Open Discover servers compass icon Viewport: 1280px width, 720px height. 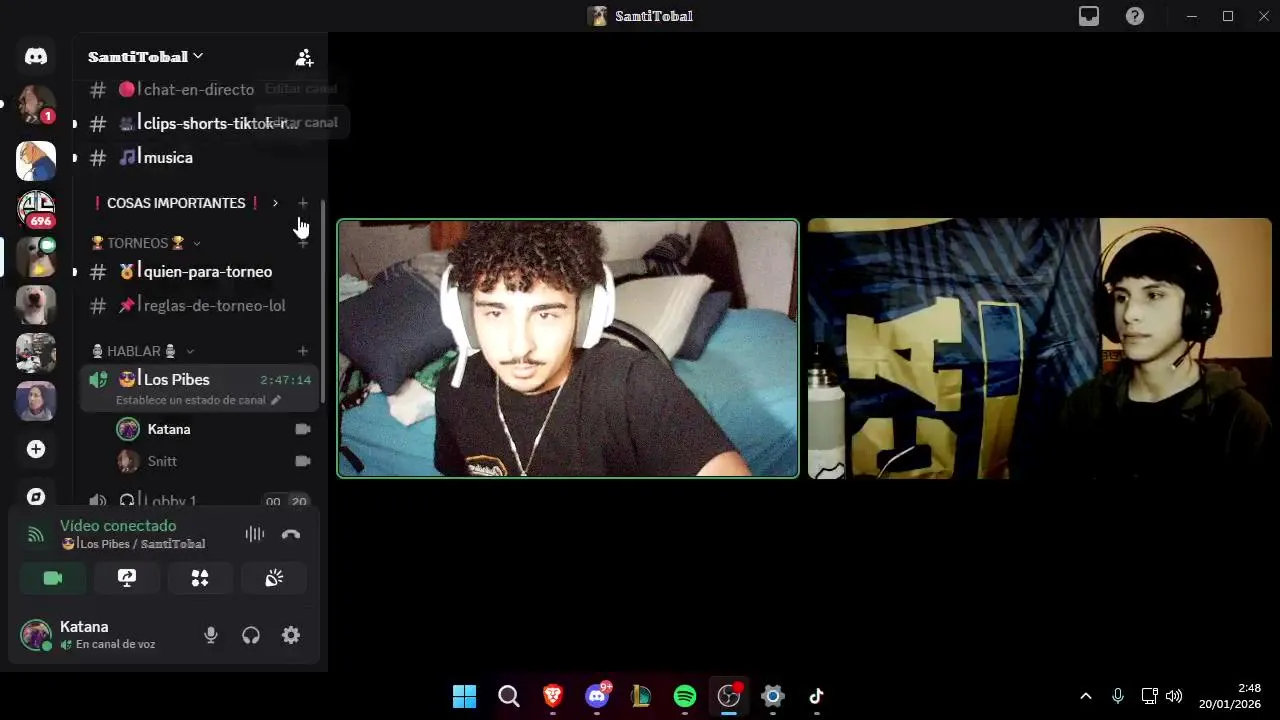click(36, 496)
